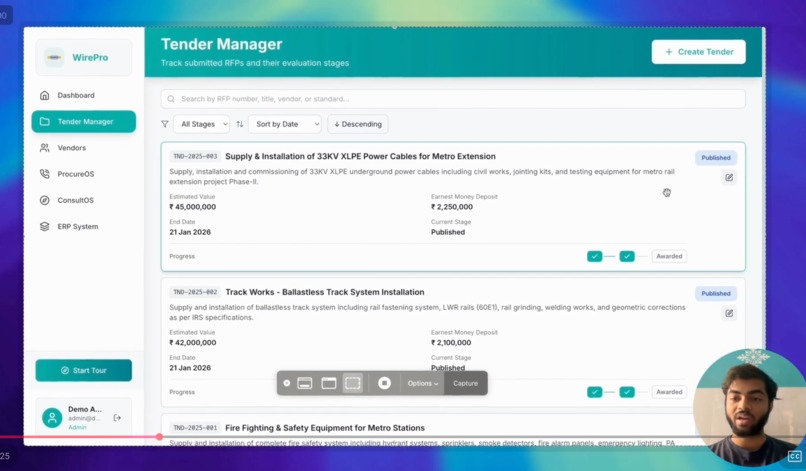
Task: Click the search by RFP number field
Action: [453, 99]
